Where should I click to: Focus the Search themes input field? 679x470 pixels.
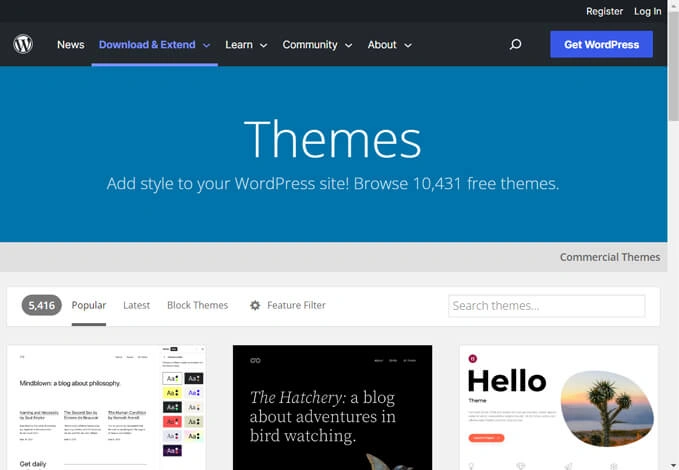546,306
